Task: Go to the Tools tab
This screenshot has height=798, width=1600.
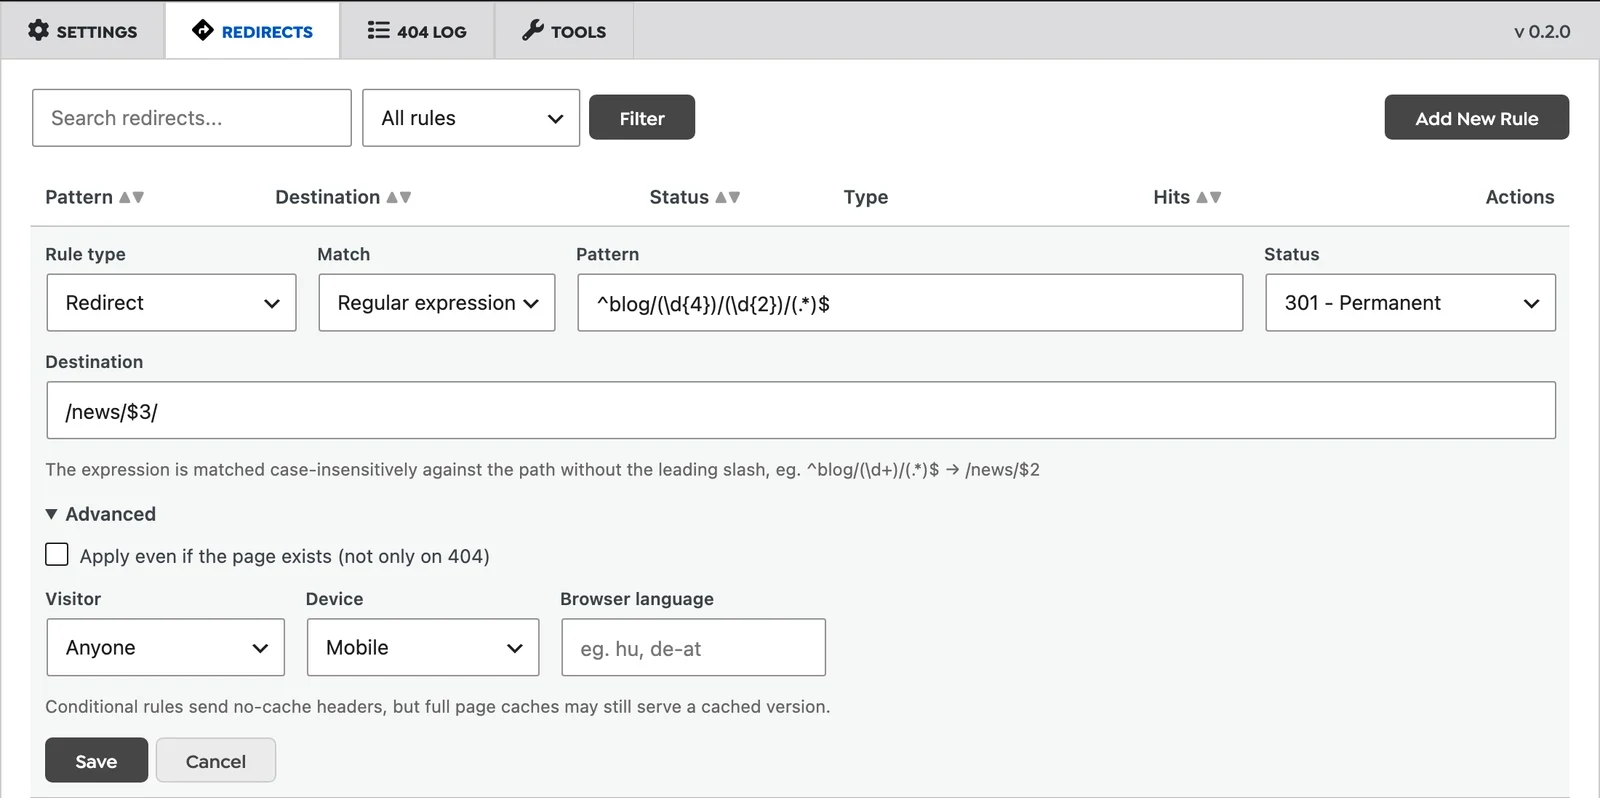Action: pos(564,31)
